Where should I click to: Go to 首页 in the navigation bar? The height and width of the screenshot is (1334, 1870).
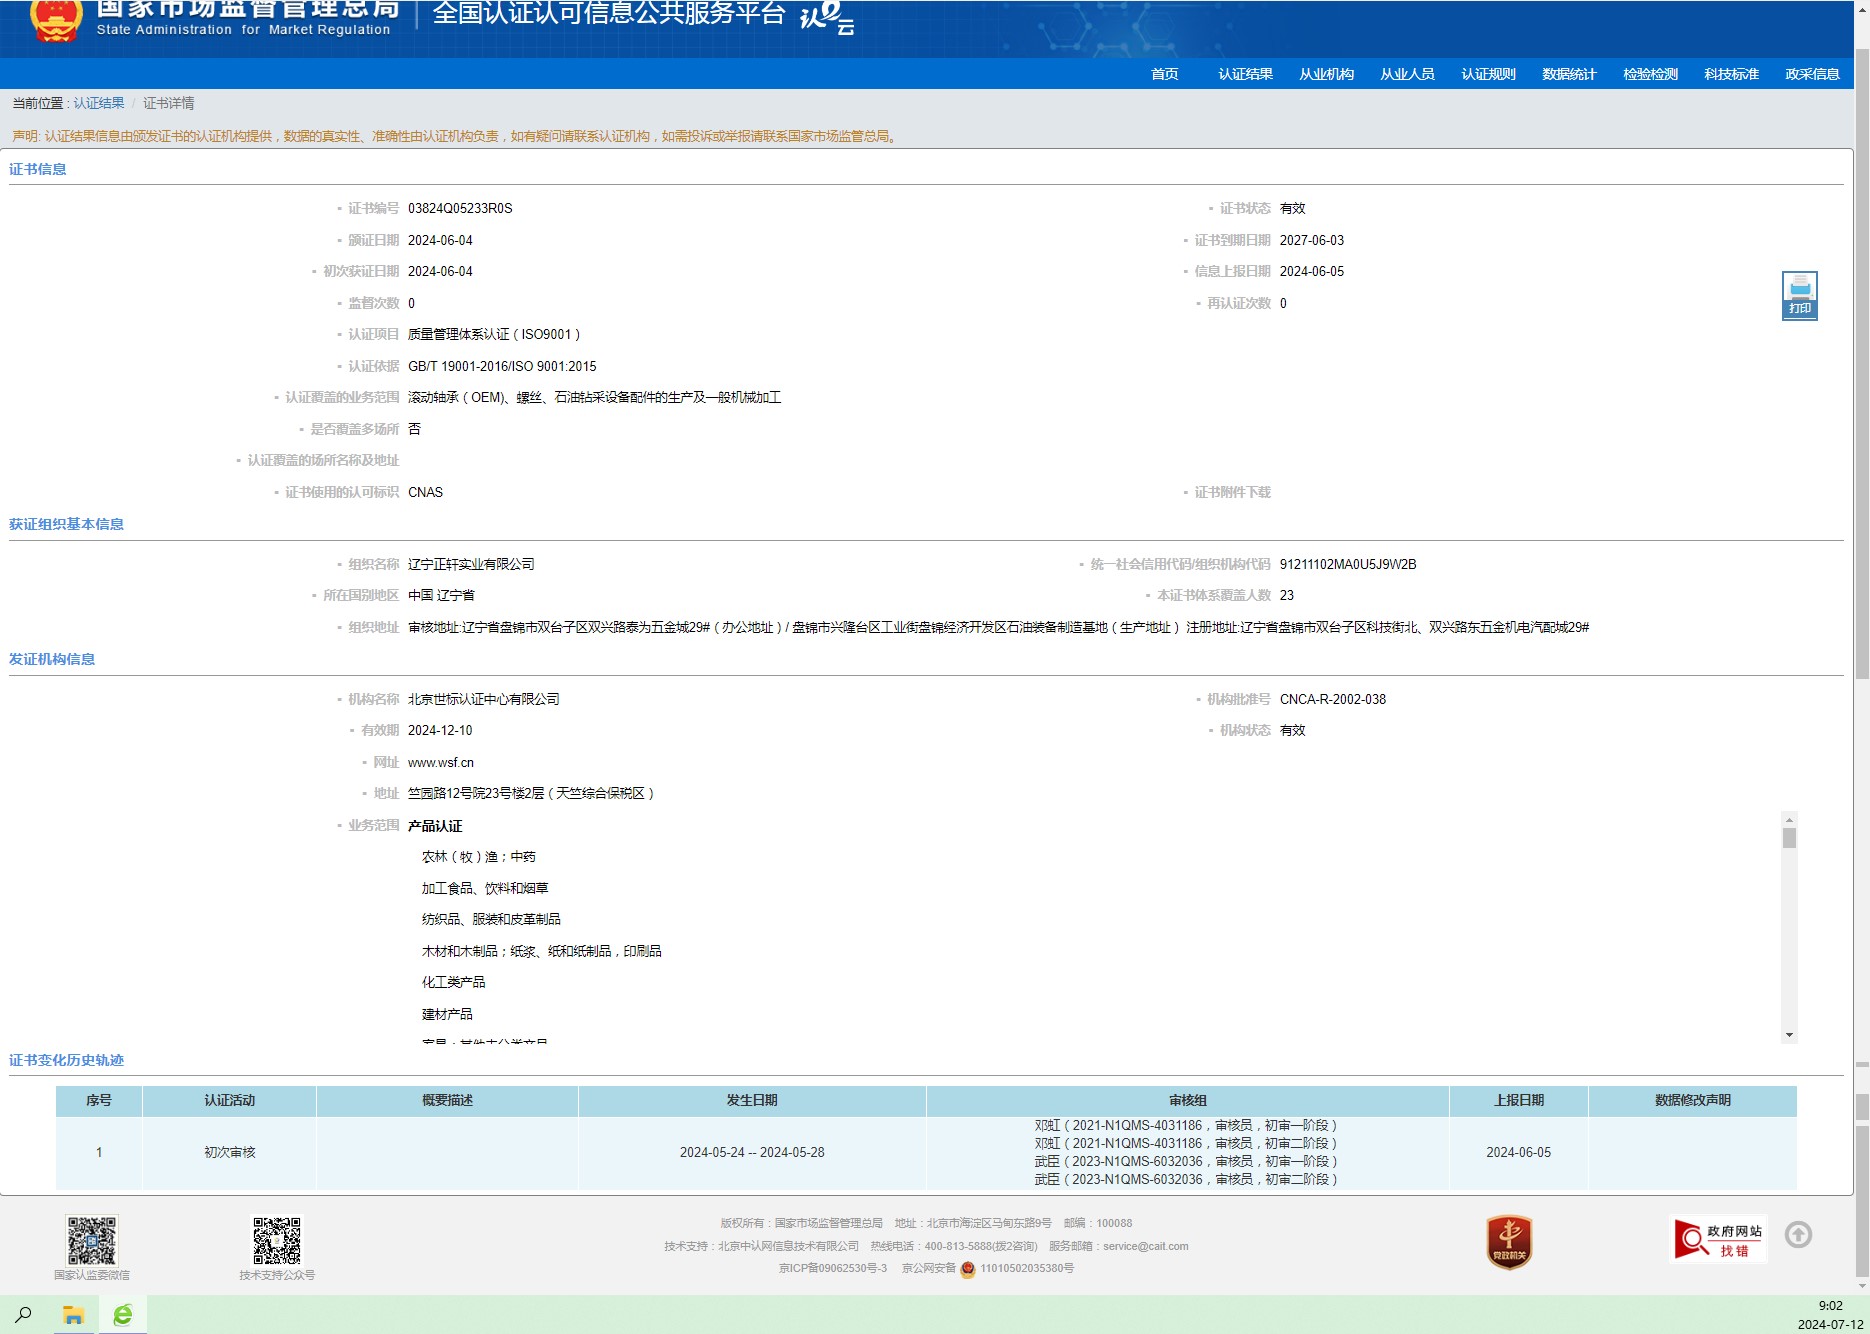pos(1165,74)
